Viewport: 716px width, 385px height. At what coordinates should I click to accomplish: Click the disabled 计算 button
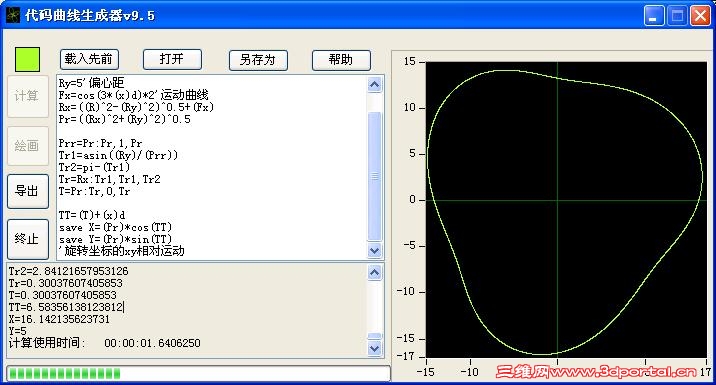click(27, 96)
